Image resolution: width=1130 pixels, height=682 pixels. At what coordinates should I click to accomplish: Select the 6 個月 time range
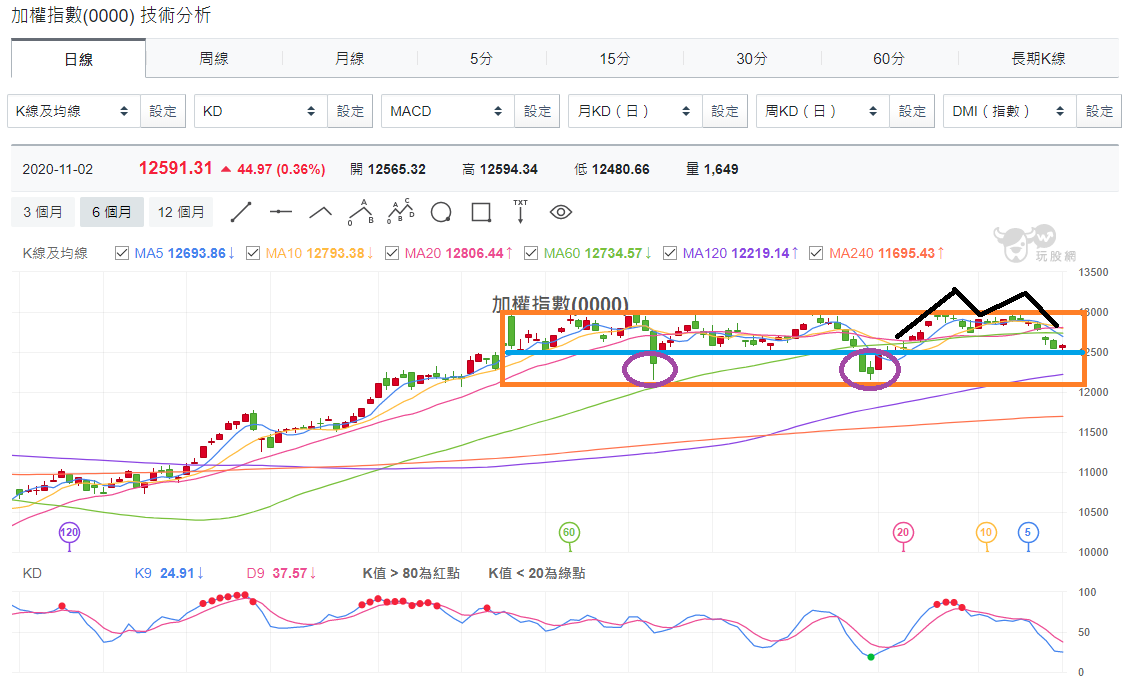coord(112,212)
